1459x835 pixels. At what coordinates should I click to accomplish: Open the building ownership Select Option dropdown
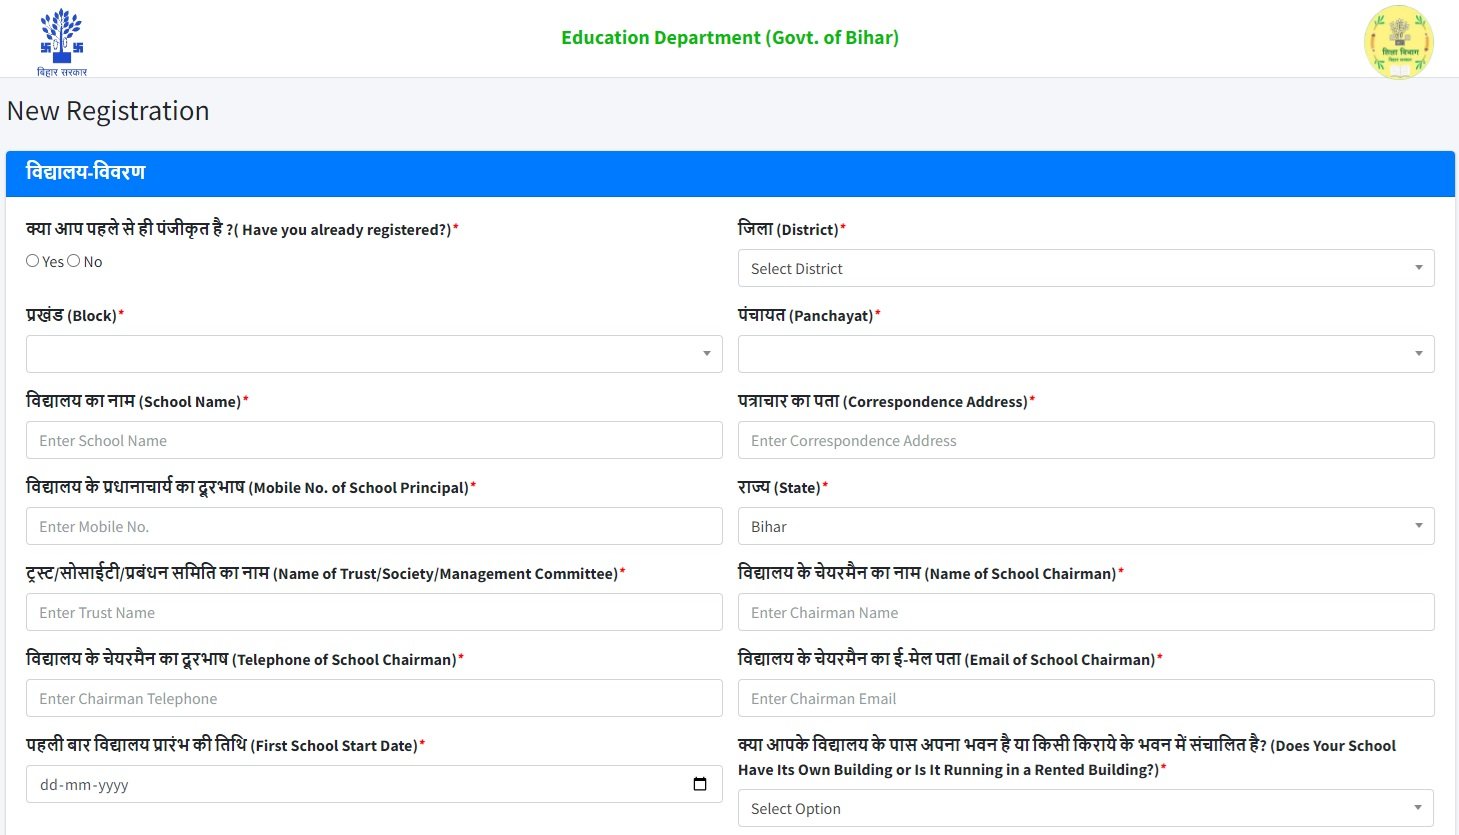(x=1087, y=807)
